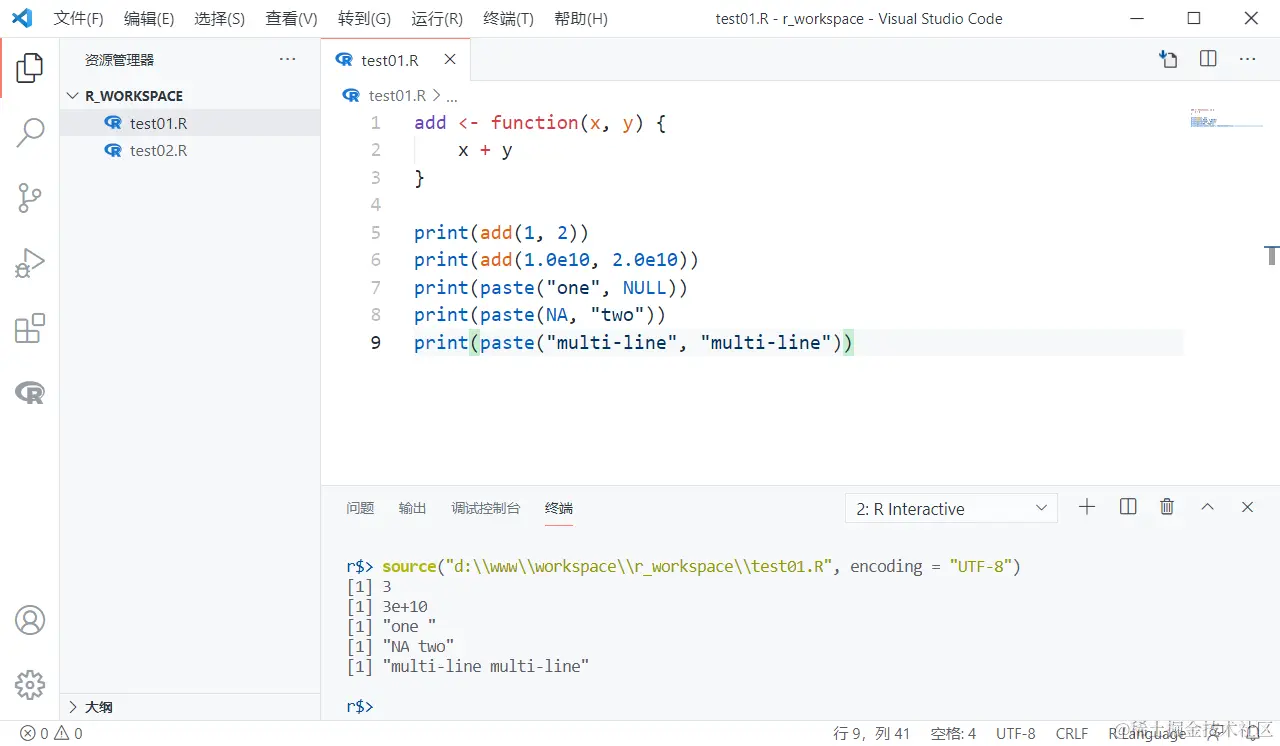Click the Run Source icon in editor toolbar

tap(1168, 59)
